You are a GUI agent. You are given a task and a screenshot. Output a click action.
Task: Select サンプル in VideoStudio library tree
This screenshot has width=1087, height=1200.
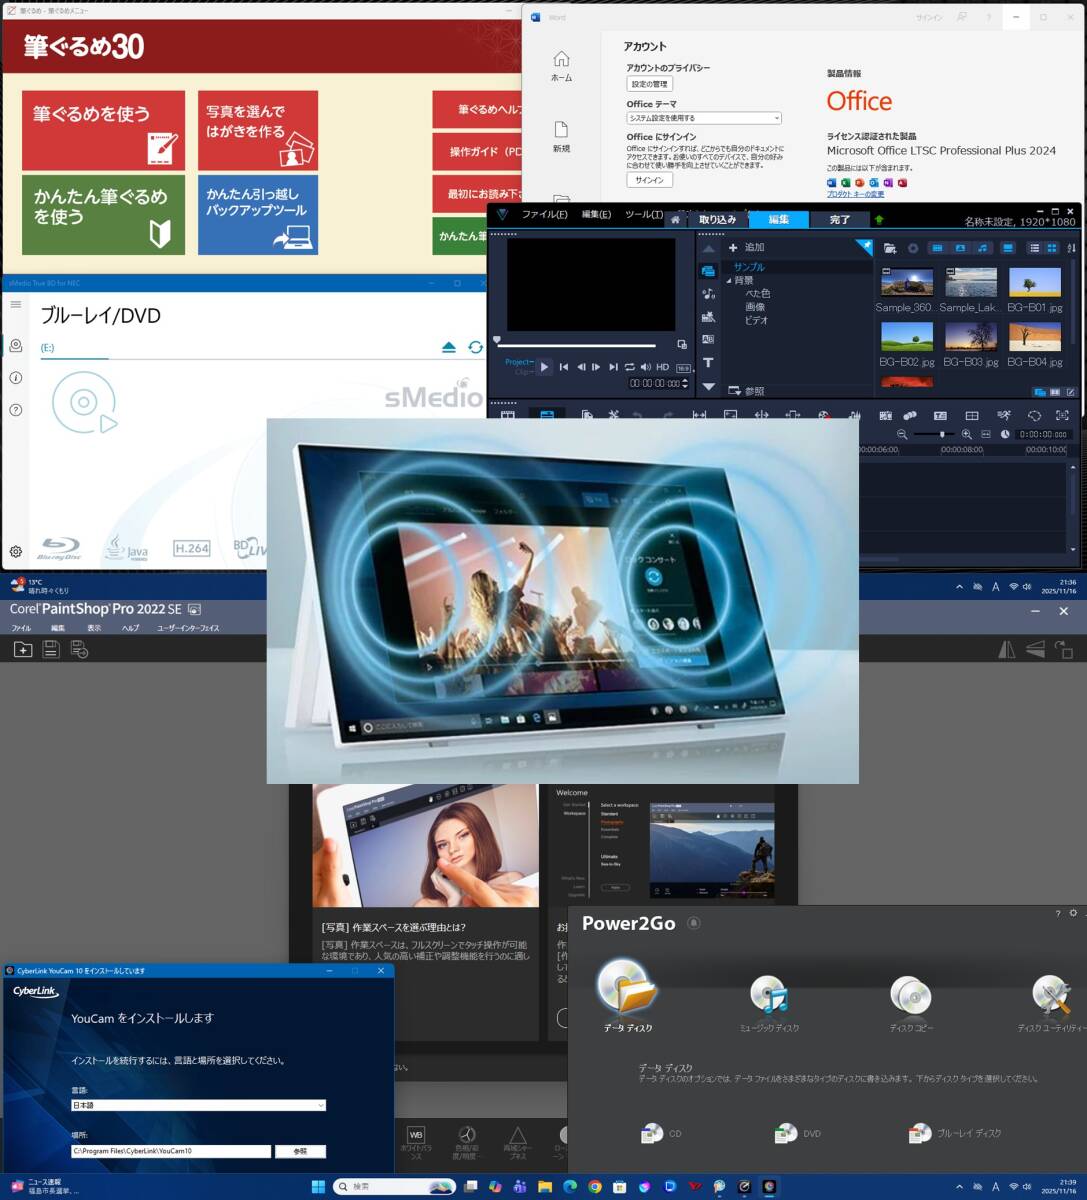tap(748, 267)
